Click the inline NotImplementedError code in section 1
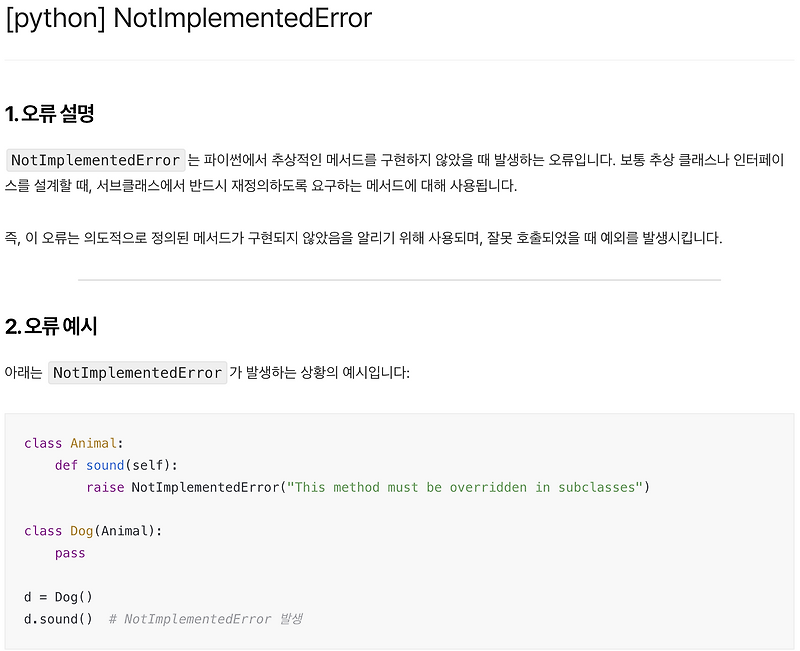Screen dimensions: 800x651 coord(95,160)
